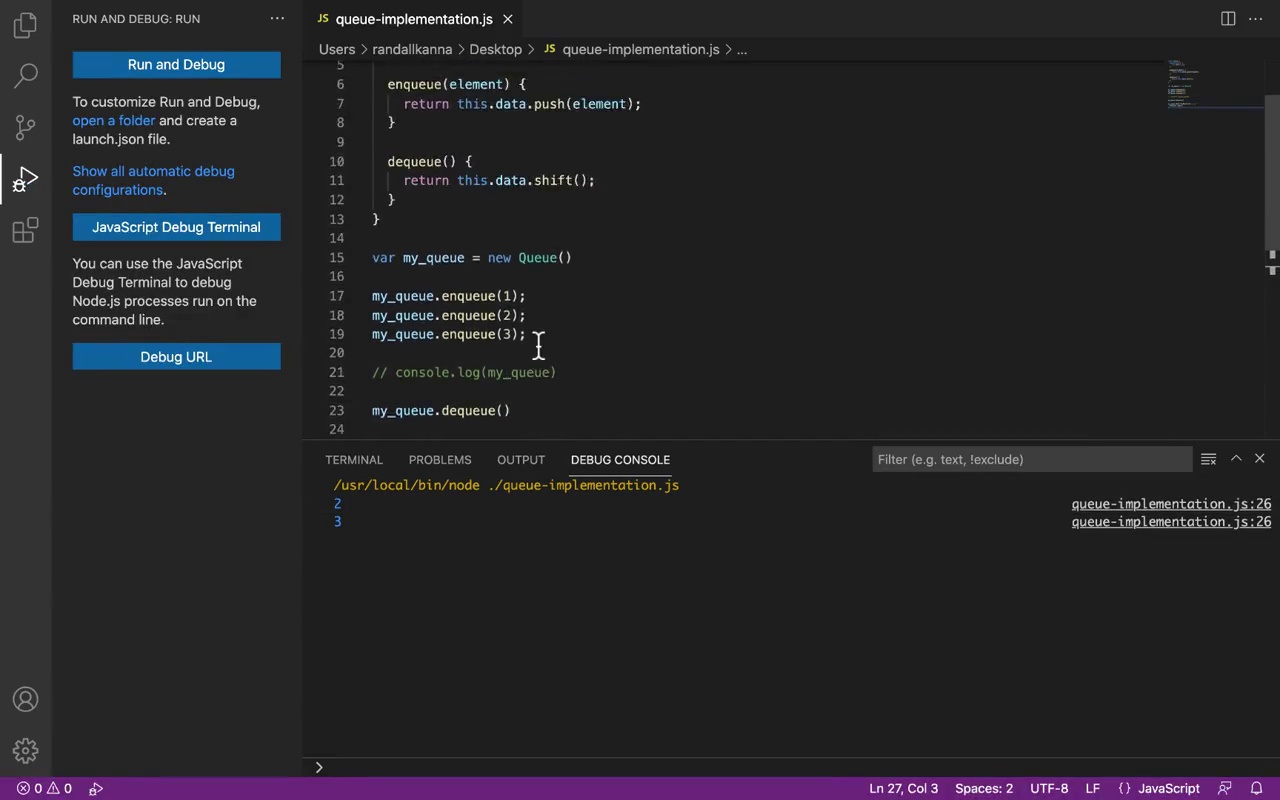Open the Accounts menu icon
Image resolution: width=1280 pixels, height=800 pixels.
tap(26, 699)
